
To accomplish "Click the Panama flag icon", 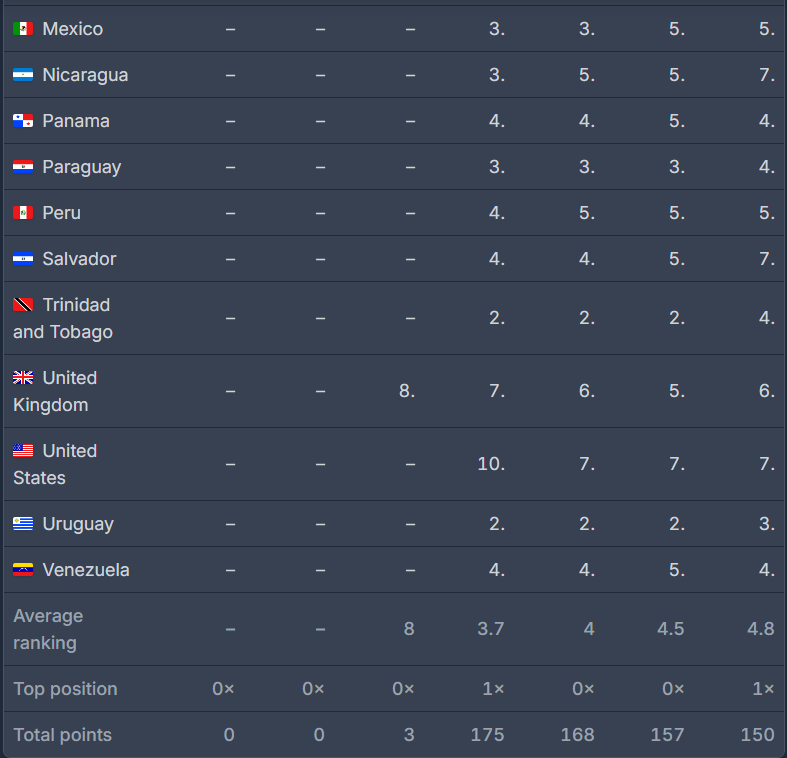I will [x=23, y=121].
